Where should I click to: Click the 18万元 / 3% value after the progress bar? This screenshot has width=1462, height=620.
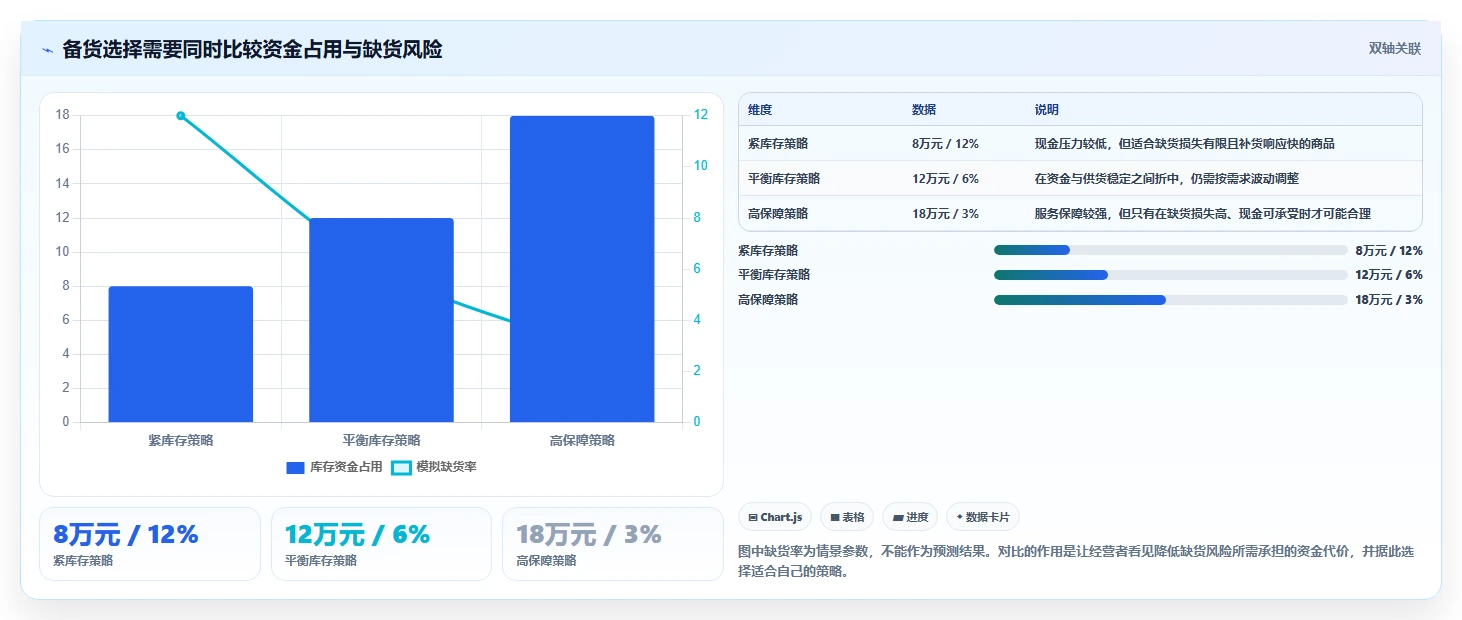pos(1389,300)
